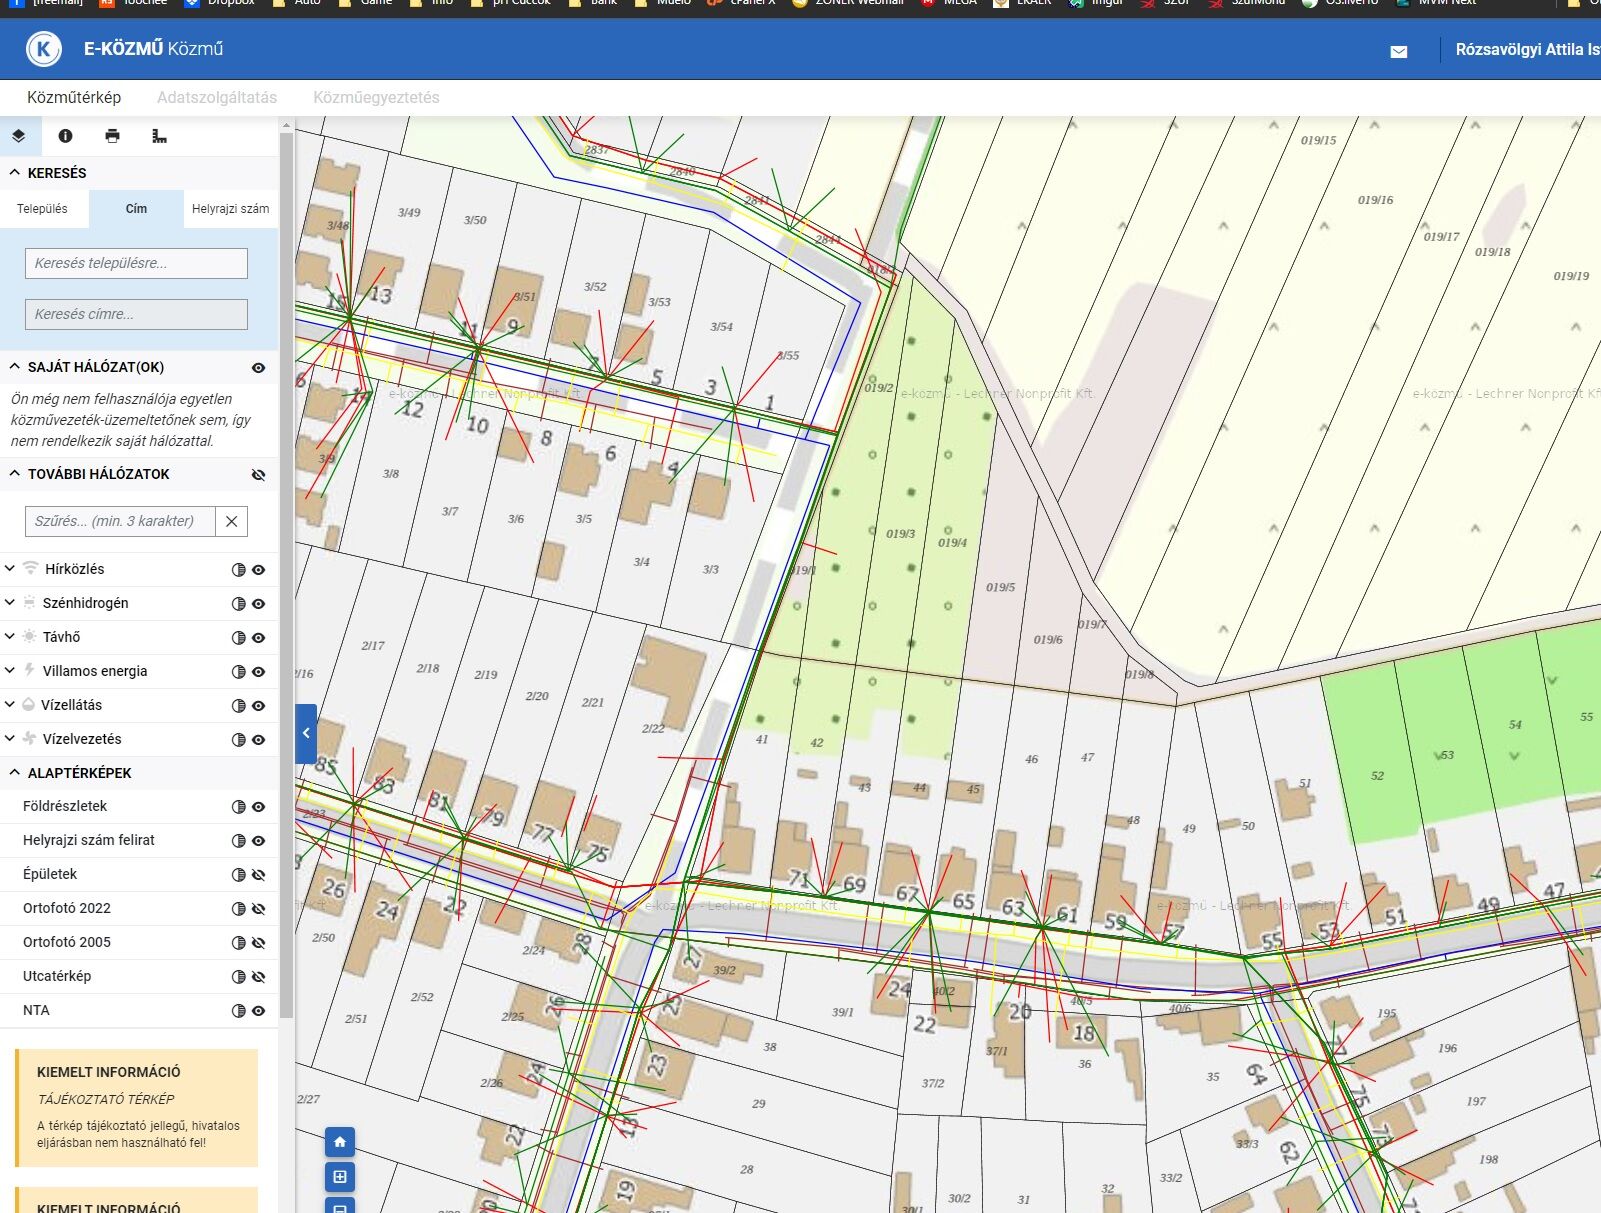Viewport: 1601px width, 1213px height.
Task: Open Rózsavölgyi Attila user account
Action: tap(1527, 49)
